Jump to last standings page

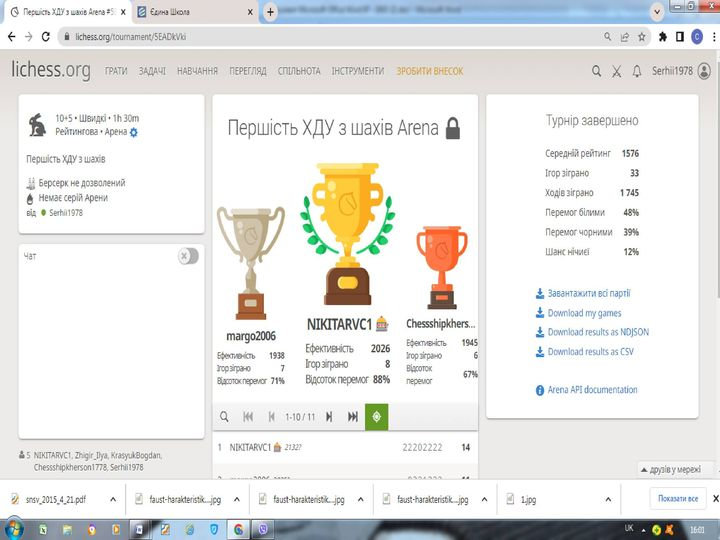[353, 416]
